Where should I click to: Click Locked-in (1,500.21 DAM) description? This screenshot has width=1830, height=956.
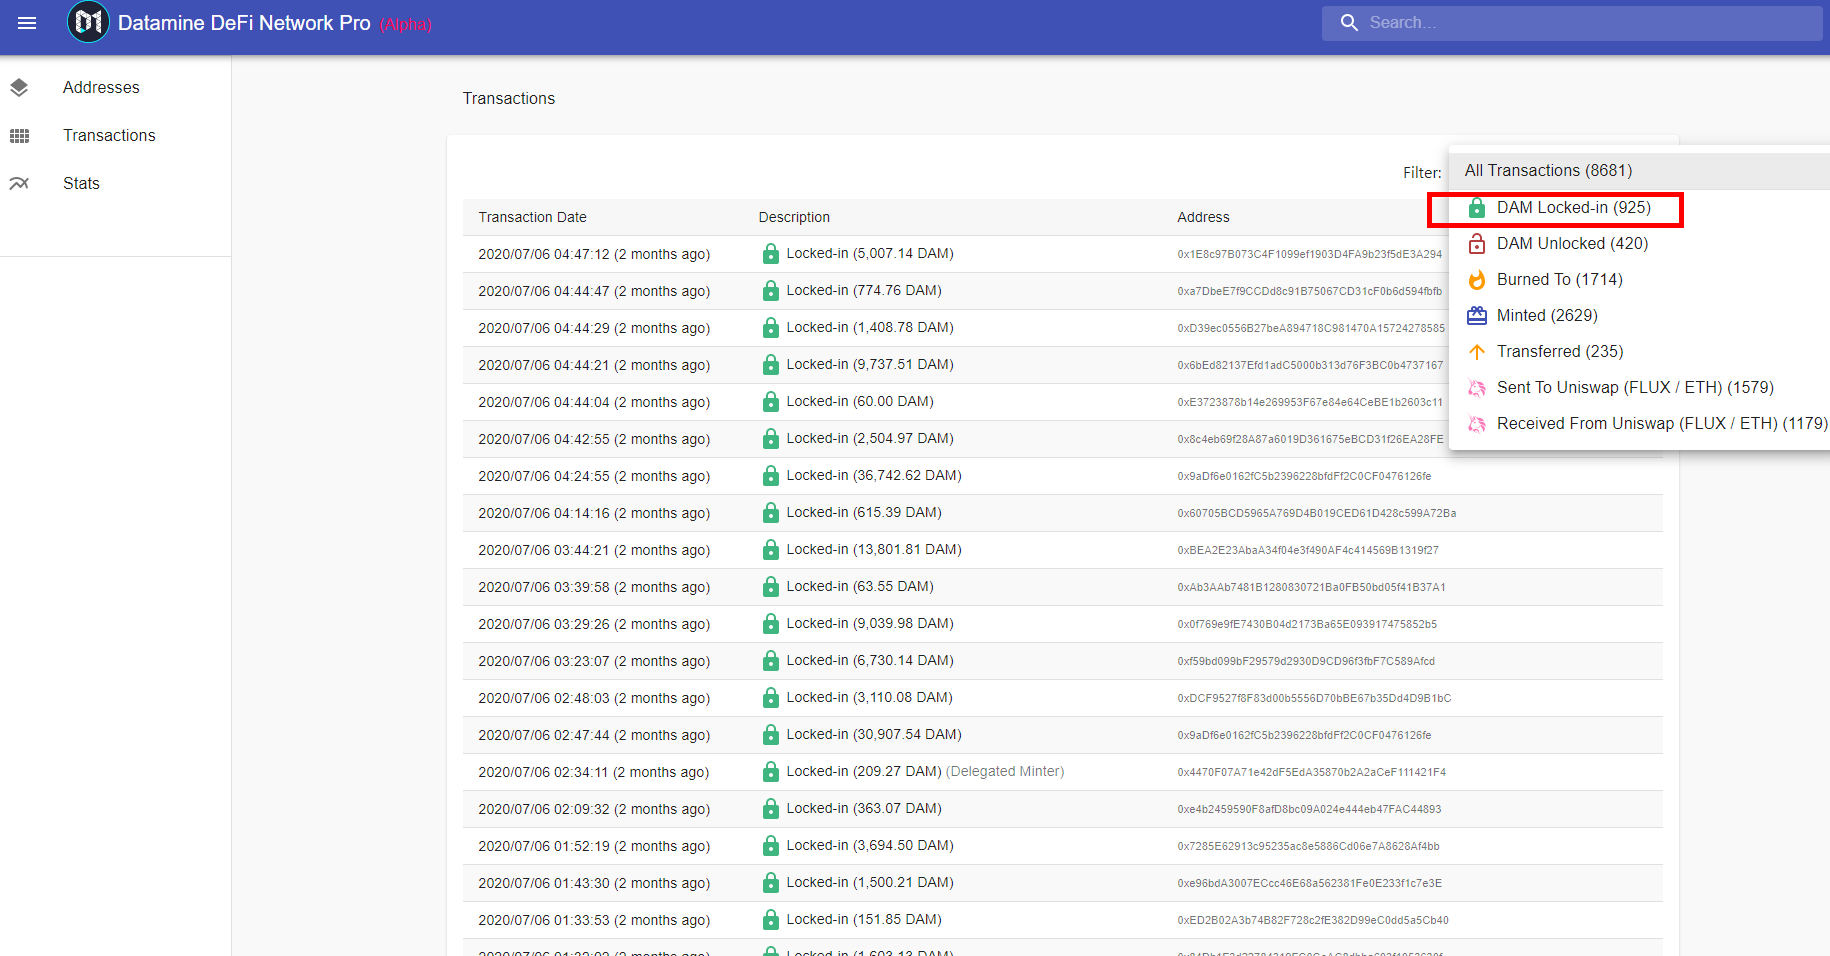tap(870, 883)
